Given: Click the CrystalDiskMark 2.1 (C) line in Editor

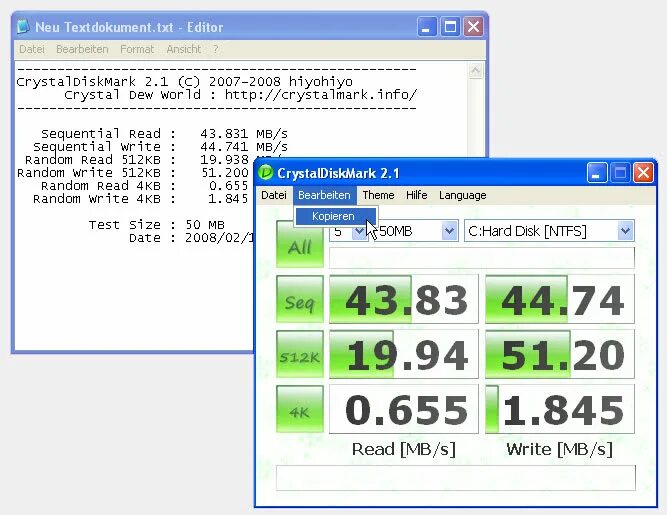Looking at the screenshot, I should pos(185,82).
